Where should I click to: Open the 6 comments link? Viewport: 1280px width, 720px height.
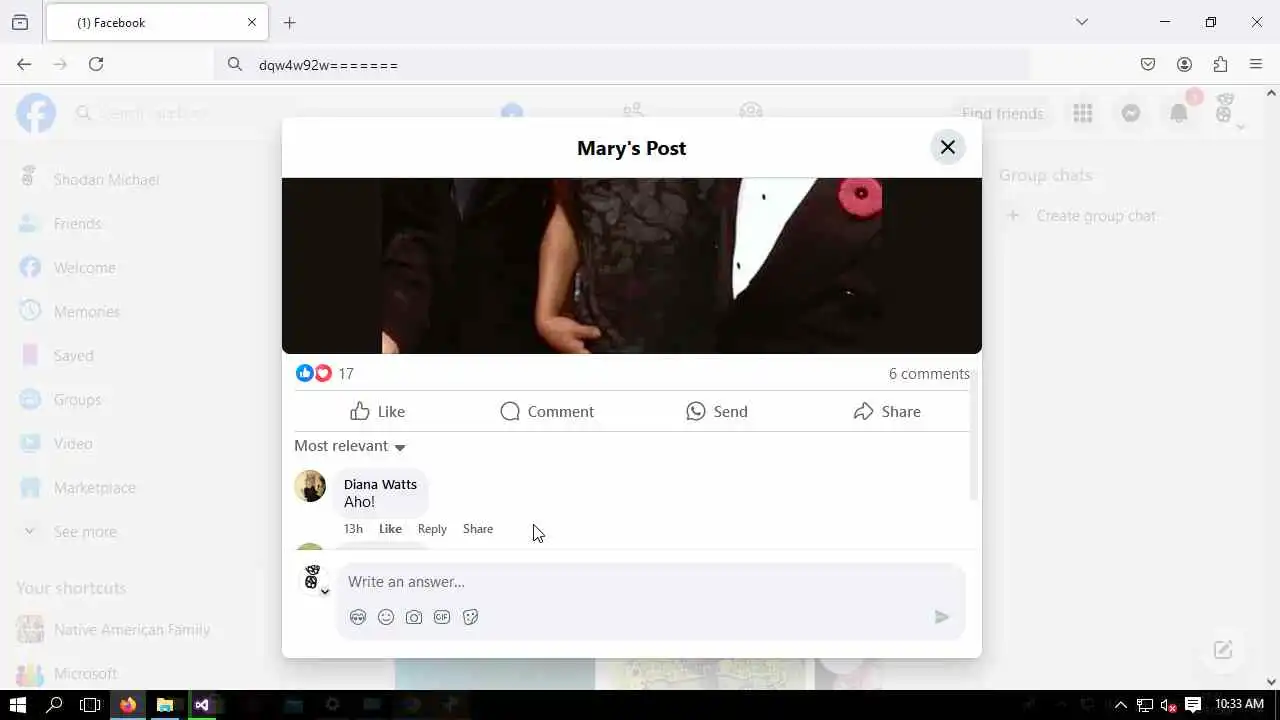929,374
